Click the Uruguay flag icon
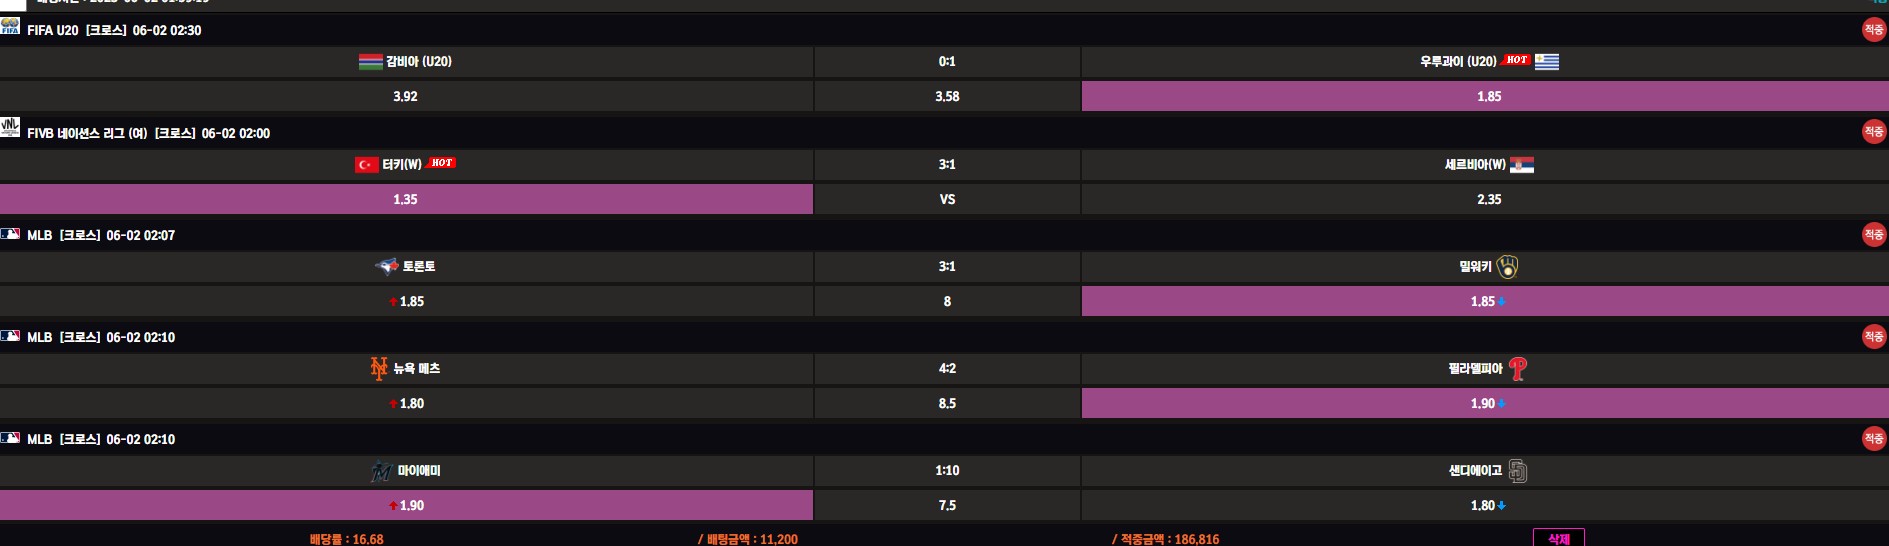 (1546, 62)
